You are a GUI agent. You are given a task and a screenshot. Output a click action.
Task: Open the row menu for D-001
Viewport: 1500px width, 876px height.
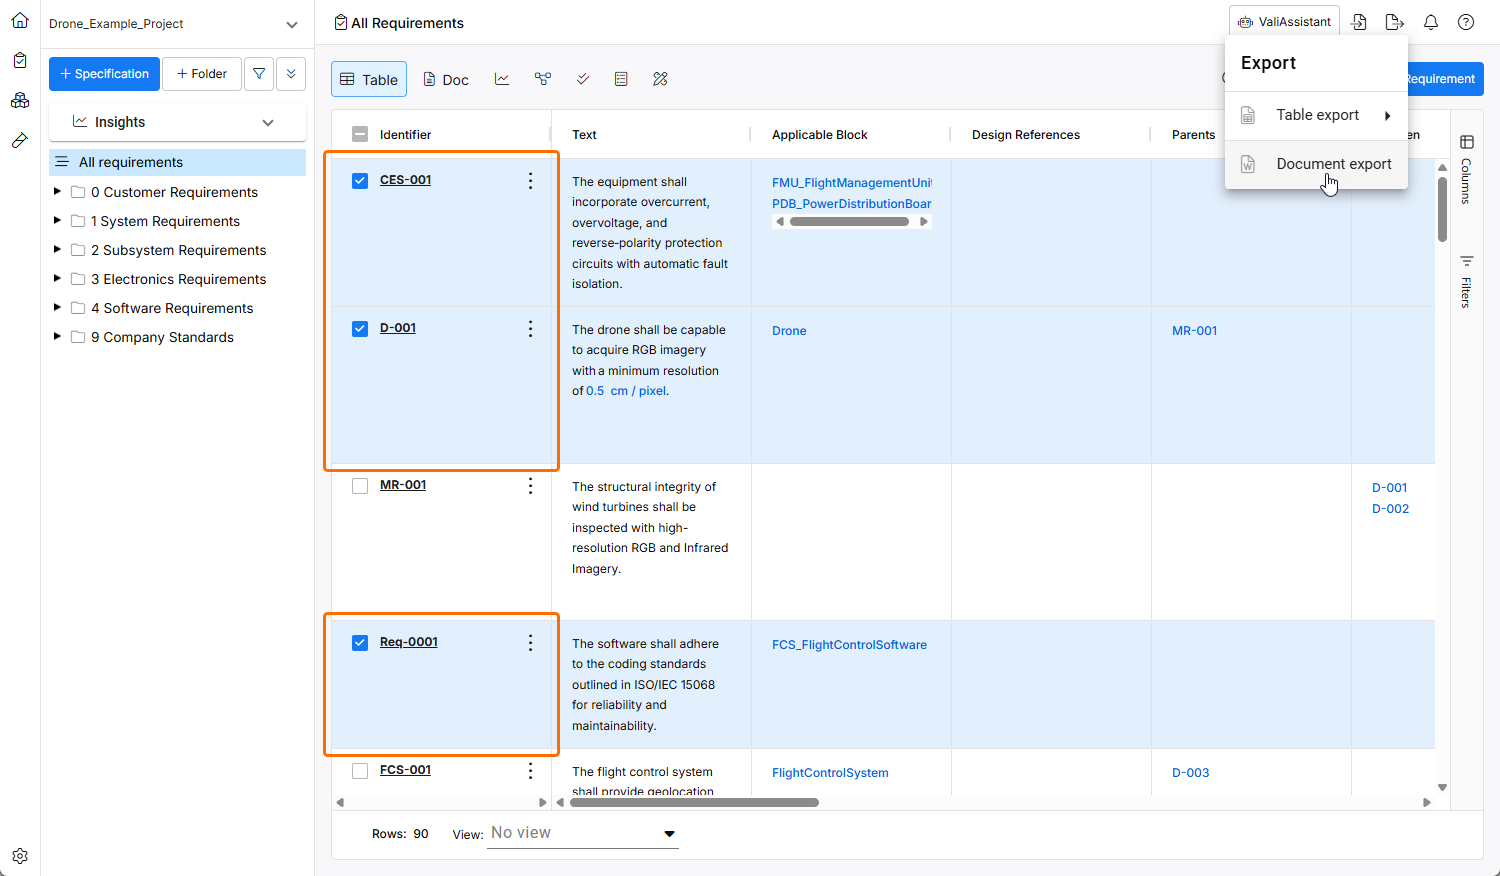tap(530, 329)
